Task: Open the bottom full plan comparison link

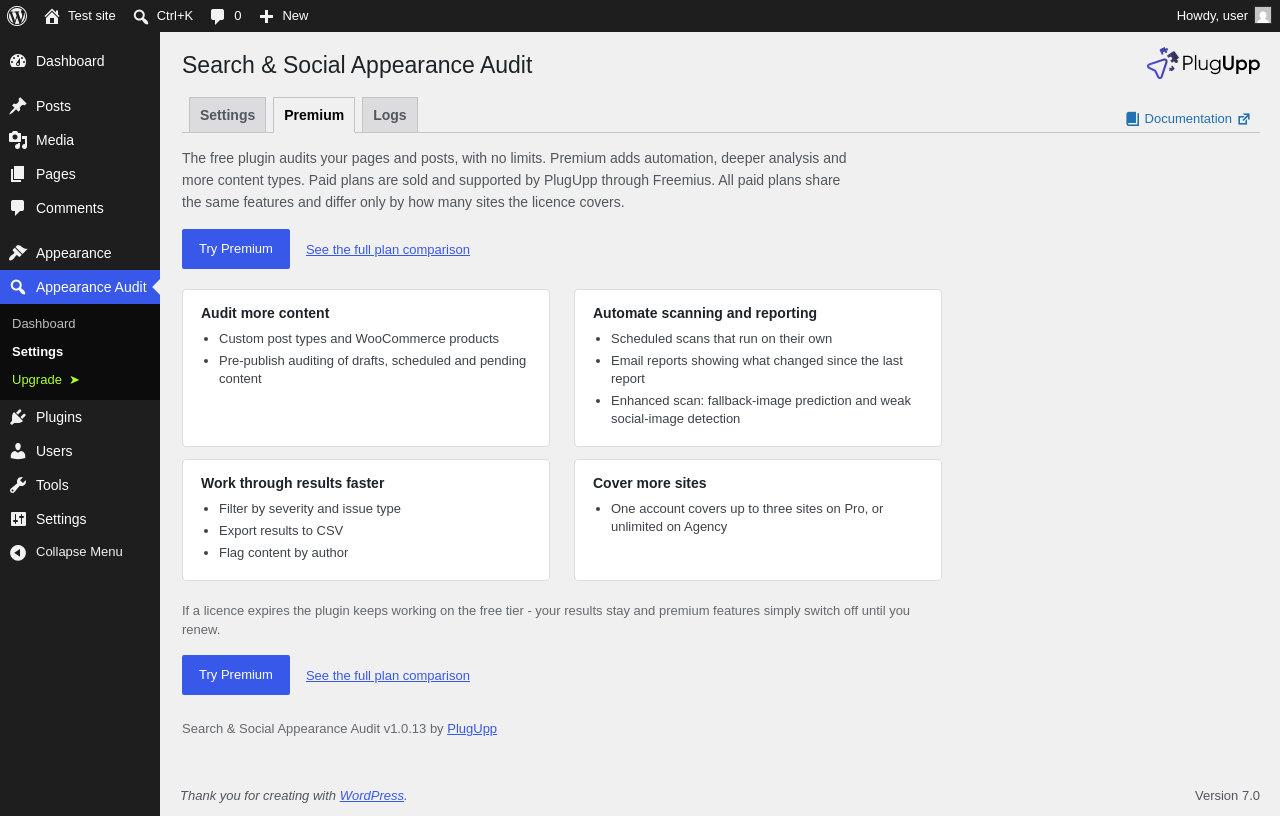Action: click(x=388, y=676)
